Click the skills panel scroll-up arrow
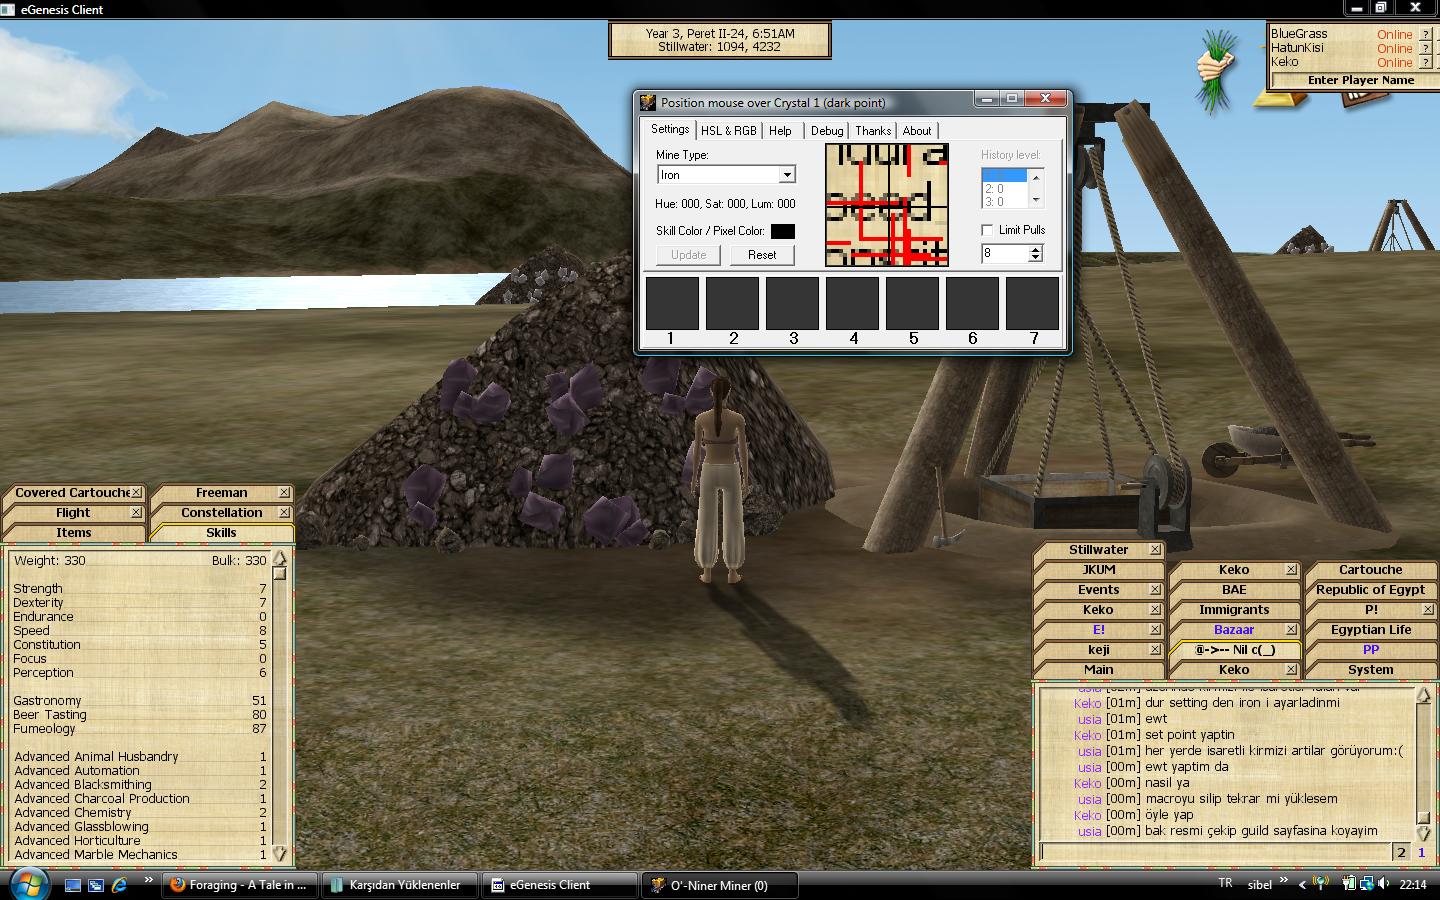 [x=280, y=558]
